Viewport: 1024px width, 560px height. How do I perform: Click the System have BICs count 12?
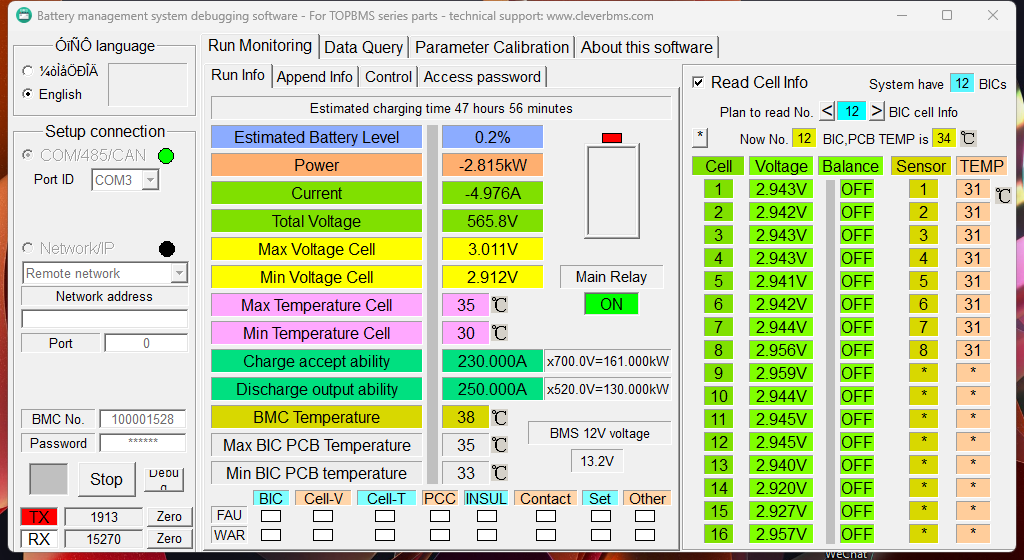tap(961, 84)
